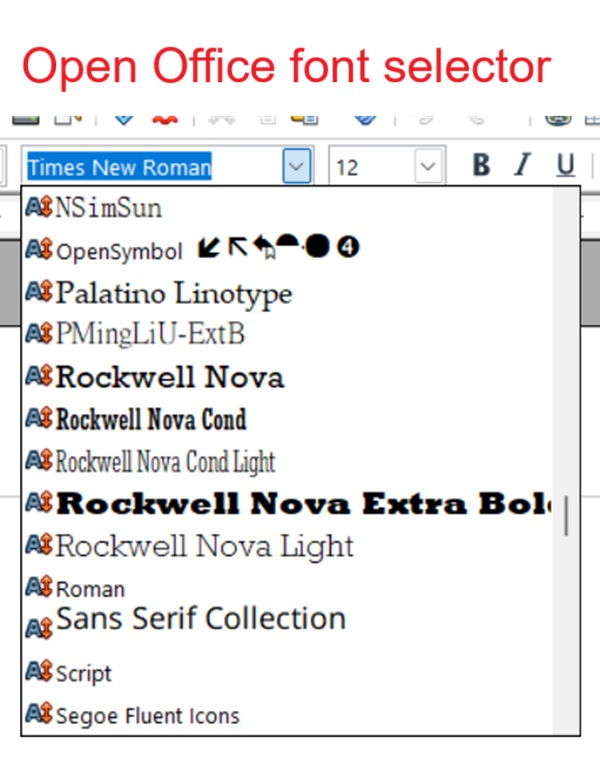
Task: Click font icon beside Segoe Fluent Icons
Action: pos(39,713)
